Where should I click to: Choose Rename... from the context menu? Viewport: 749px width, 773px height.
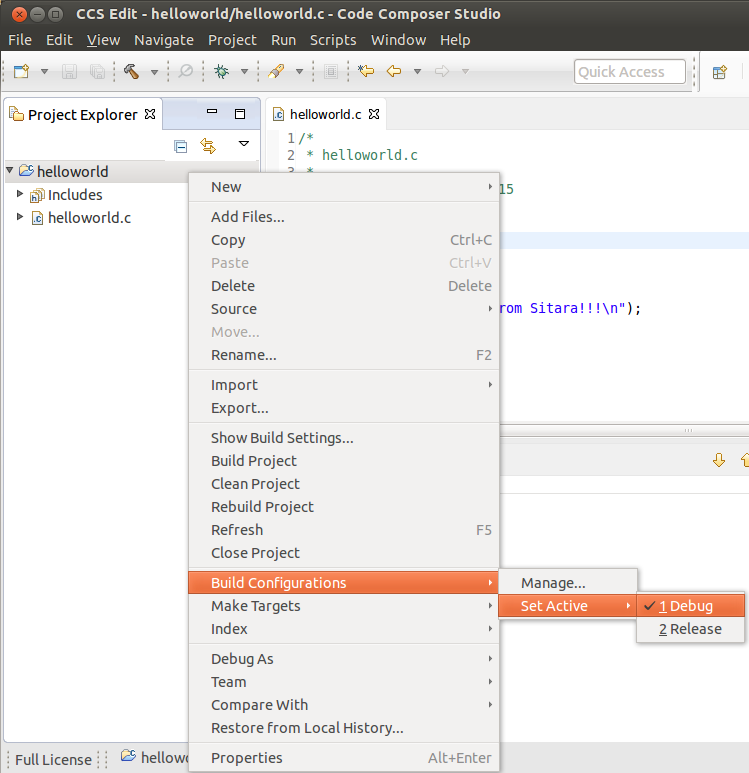pyautogui.click(x=344, y=355)
